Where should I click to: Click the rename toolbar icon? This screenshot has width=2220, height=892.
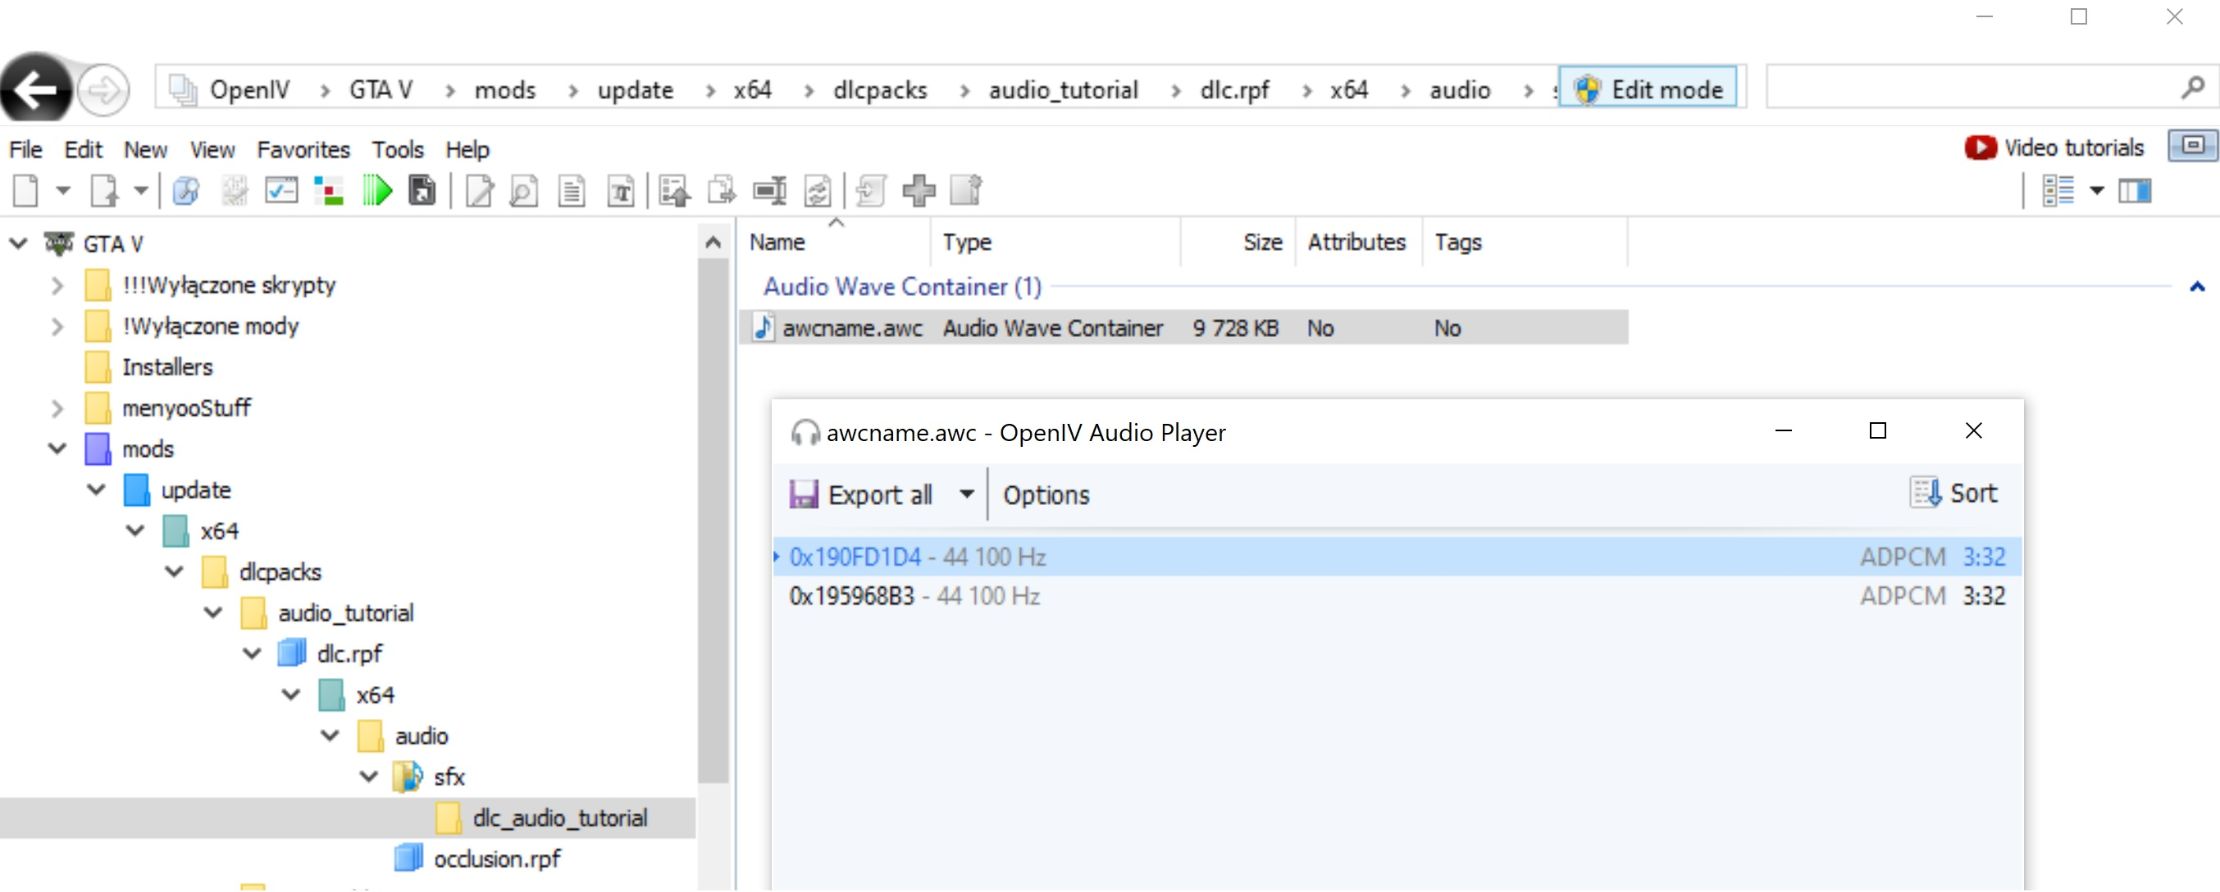768,190
